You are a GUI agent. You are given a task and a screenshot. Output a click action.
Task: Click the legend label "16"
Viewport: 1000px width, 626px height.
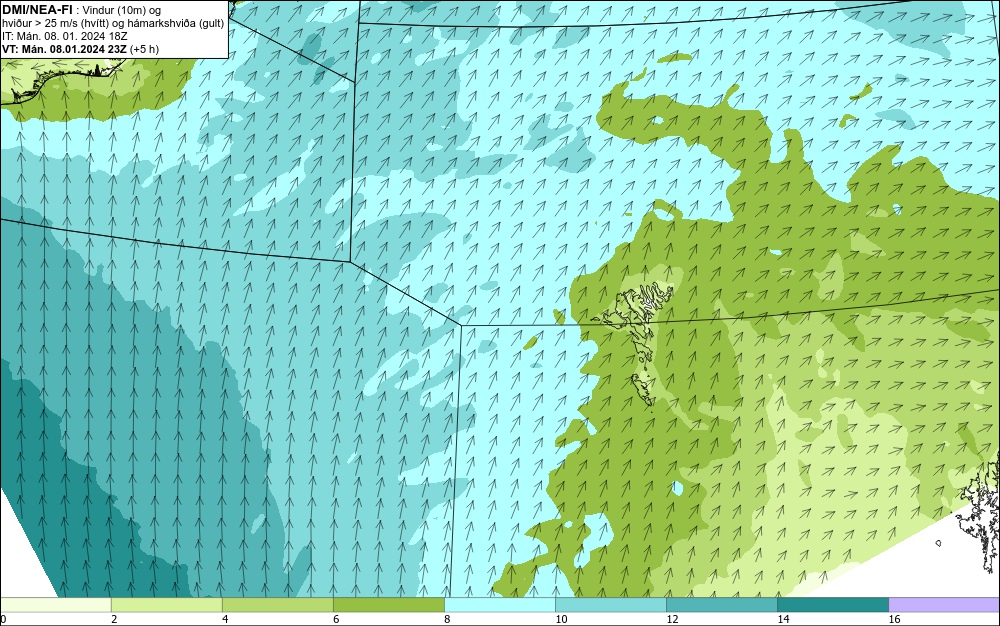click(895, 619)
